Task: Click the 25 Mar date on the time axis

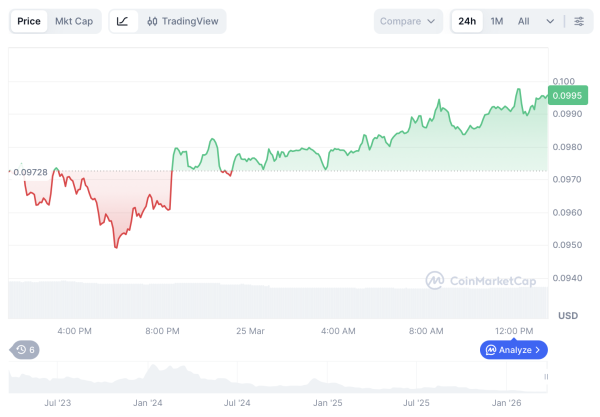Action: (x=250, y=330)
